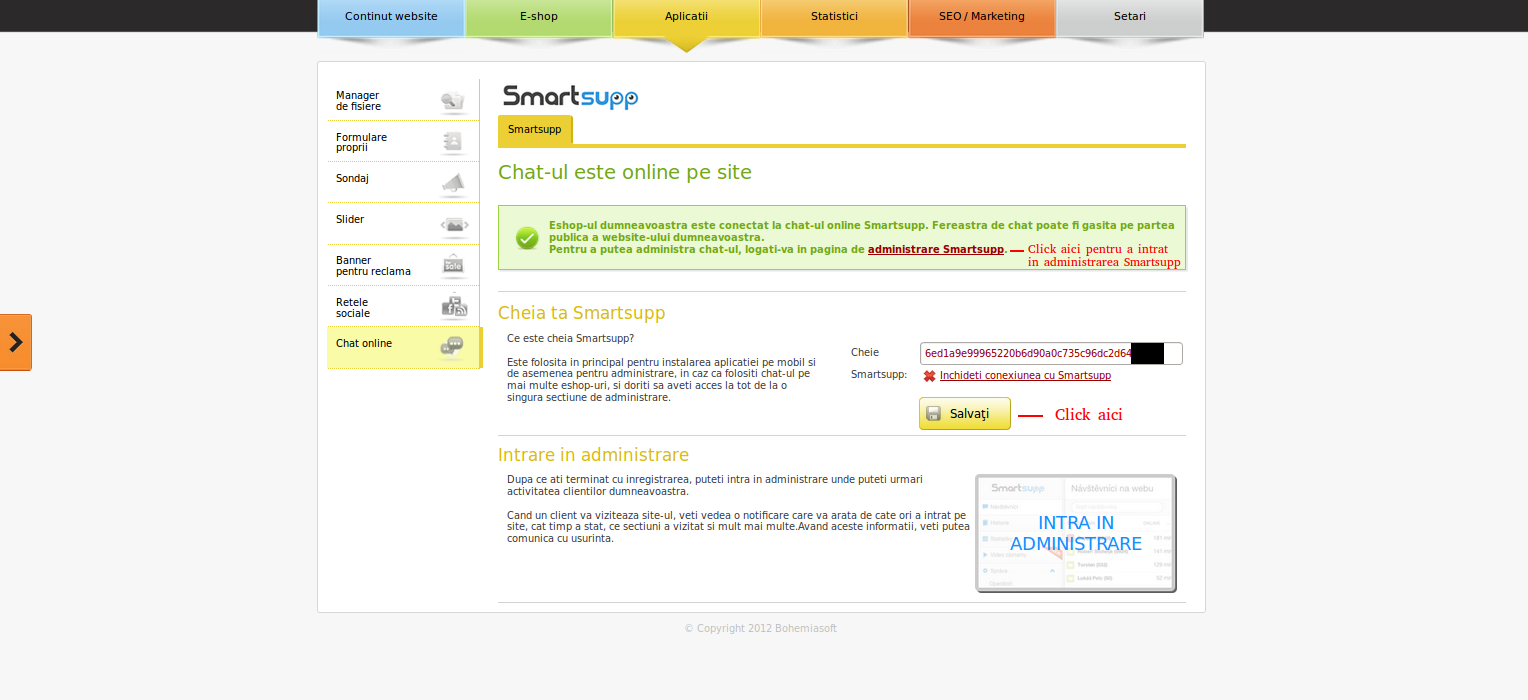
Task: Click the green success checkmark icon
Action: coord(527,238)
